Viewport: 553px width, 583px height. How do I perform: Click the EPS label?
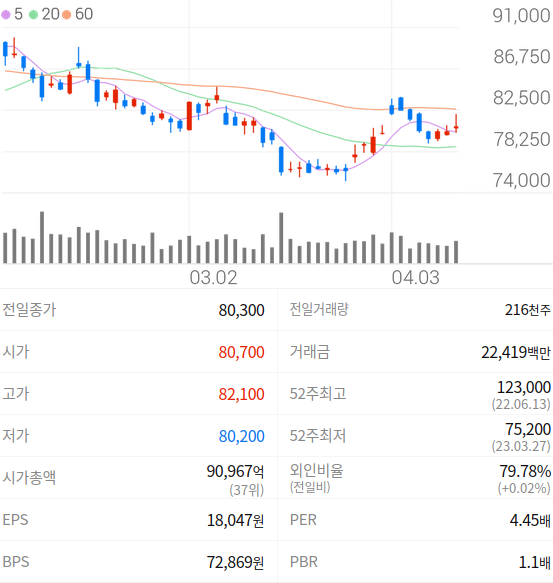(15, 520)
